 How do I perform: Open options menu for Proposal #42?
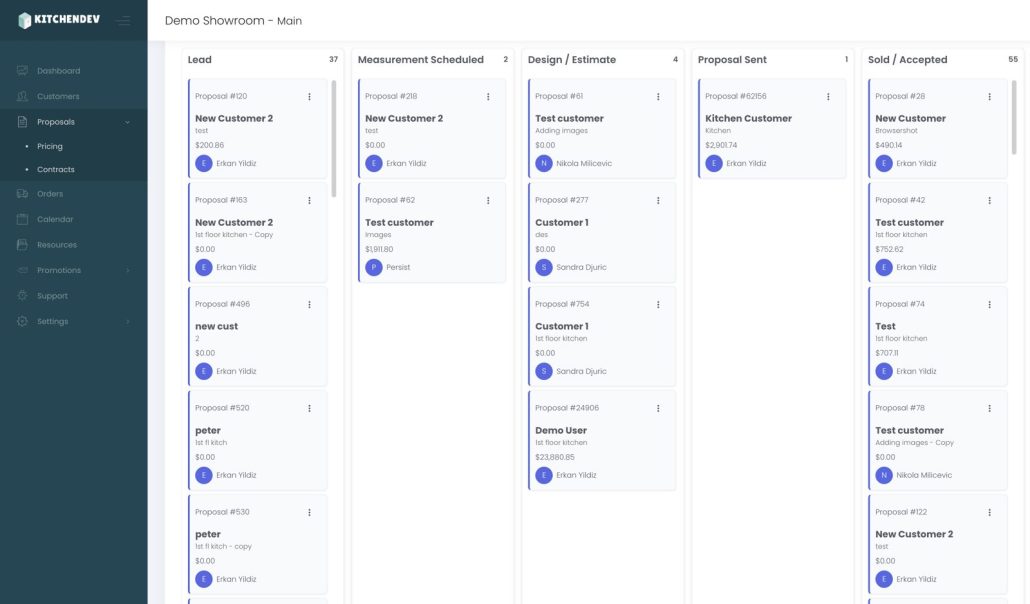click(989, 200)
